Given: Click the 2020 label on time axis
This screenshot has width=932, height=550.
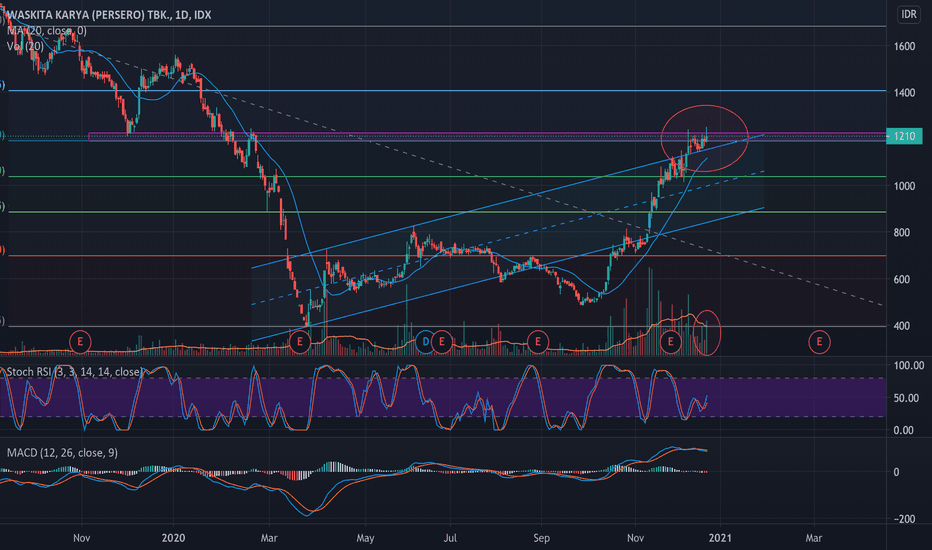Looking at the screenshot, I should 173,538.
